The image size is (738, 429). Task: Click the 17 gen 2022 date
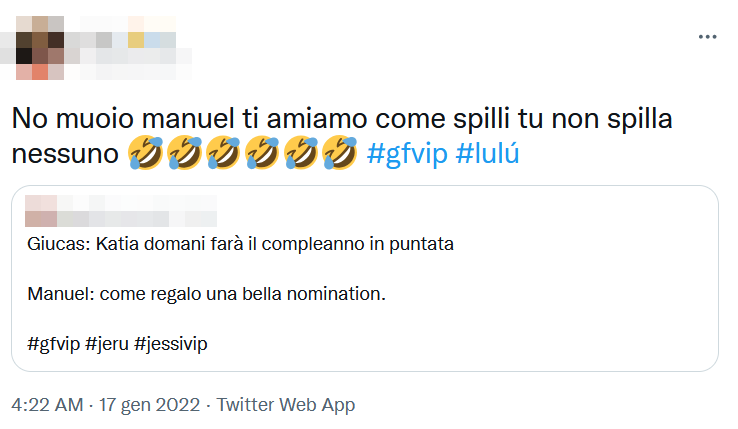(147, 405)
